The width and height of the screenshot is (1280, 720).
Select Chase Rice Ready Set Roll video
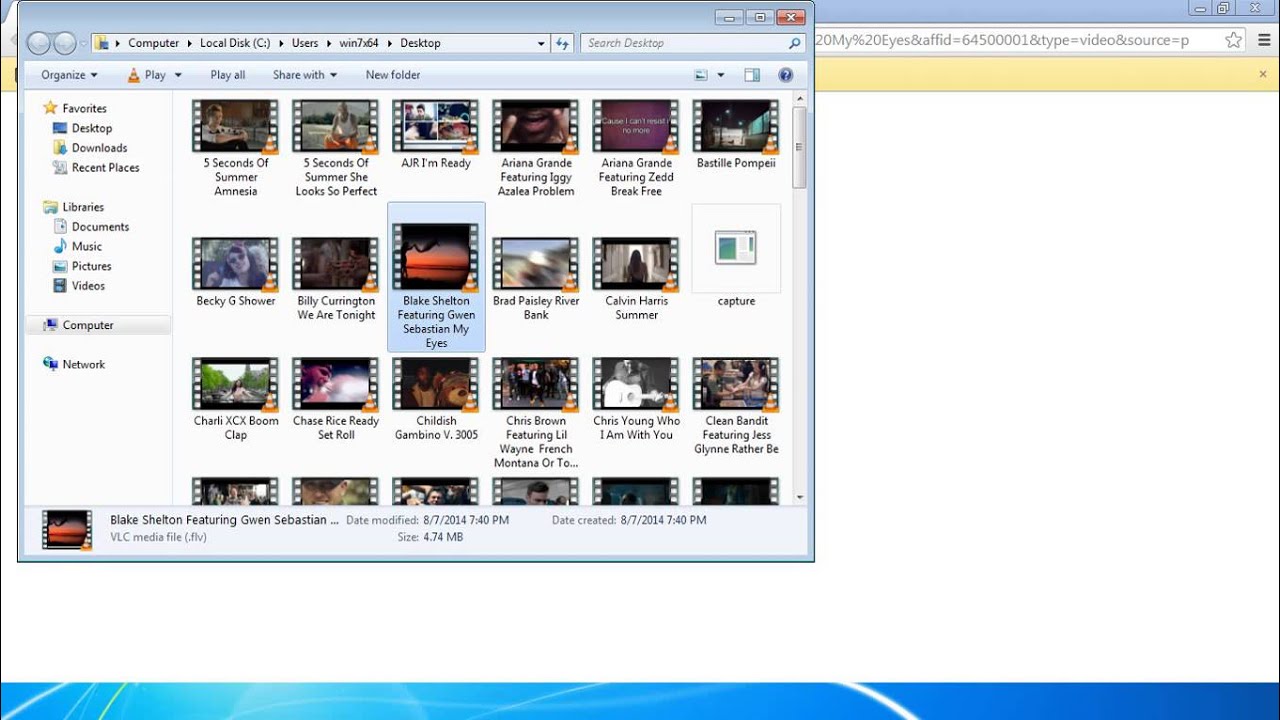coord(336,399)
